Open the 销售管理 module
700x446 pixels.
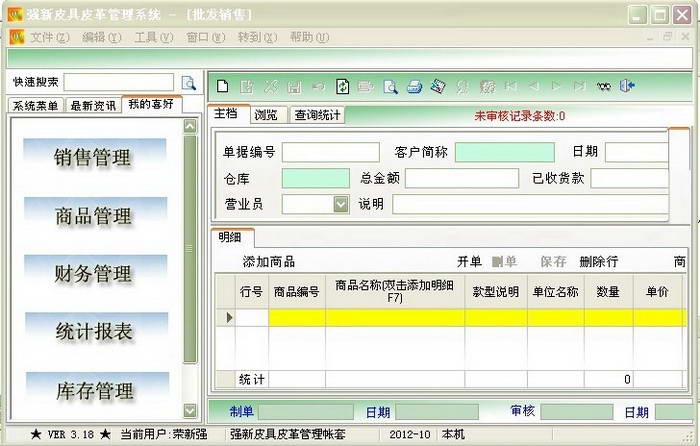pos(95,156)
